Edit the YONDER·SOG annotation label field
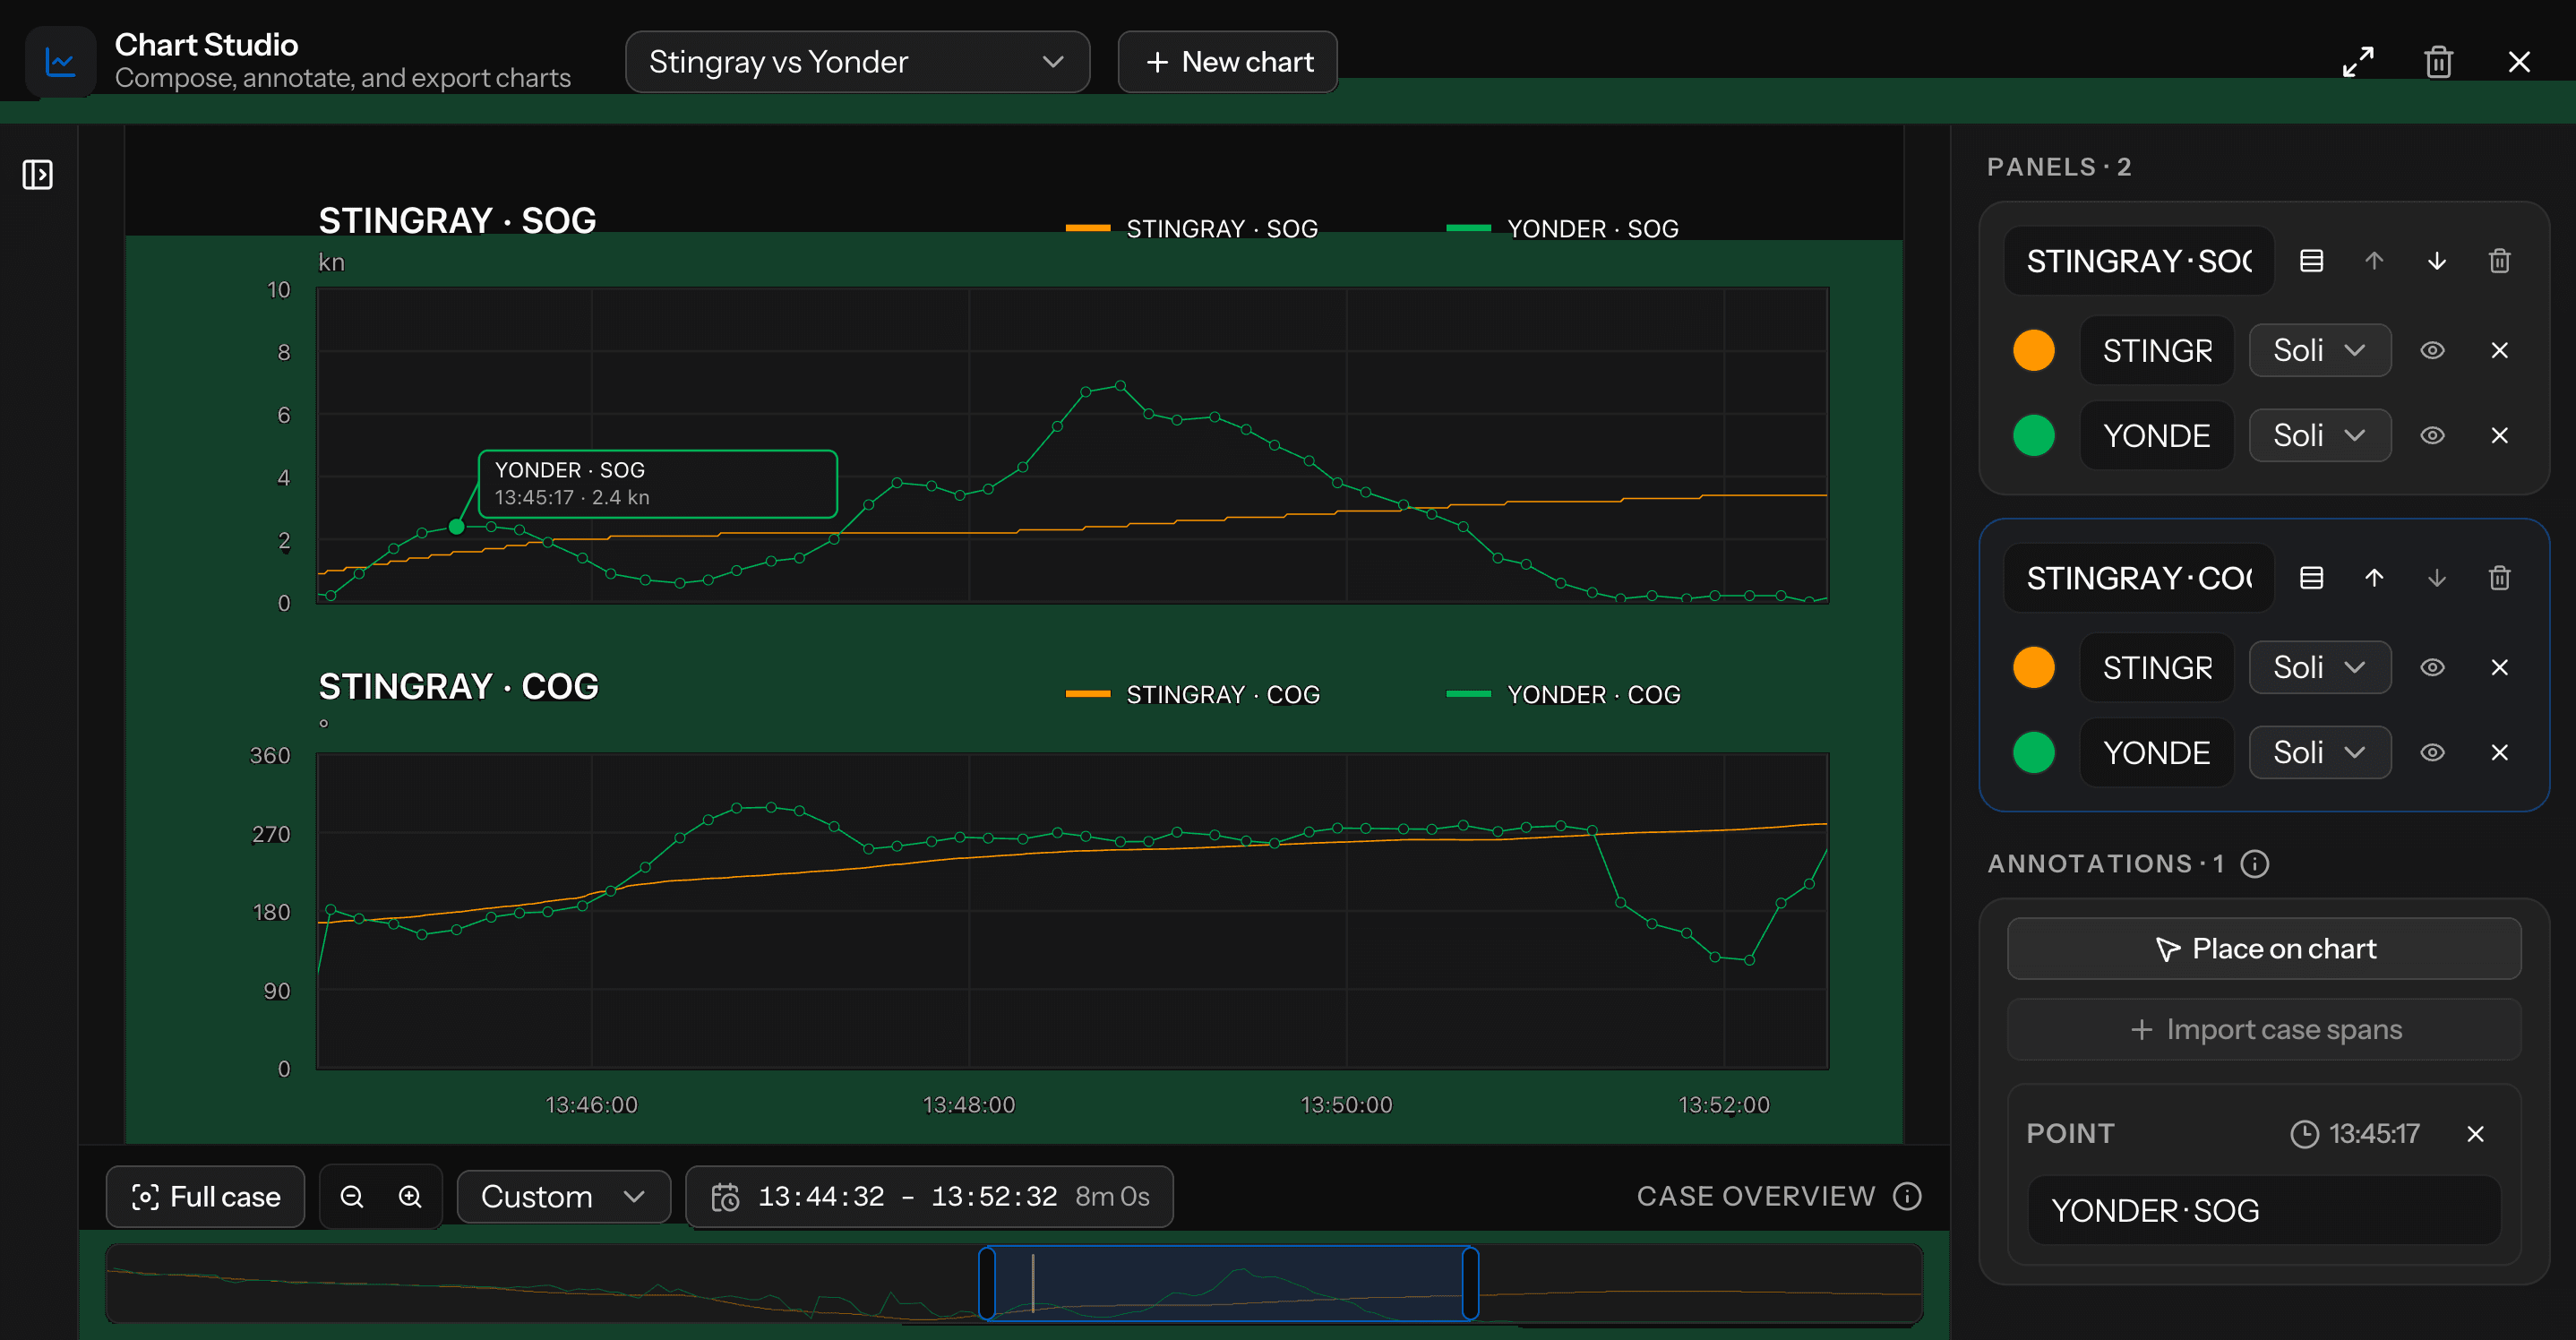This screenshot has width=2576, height=1340. (x=2264, y=1211)
